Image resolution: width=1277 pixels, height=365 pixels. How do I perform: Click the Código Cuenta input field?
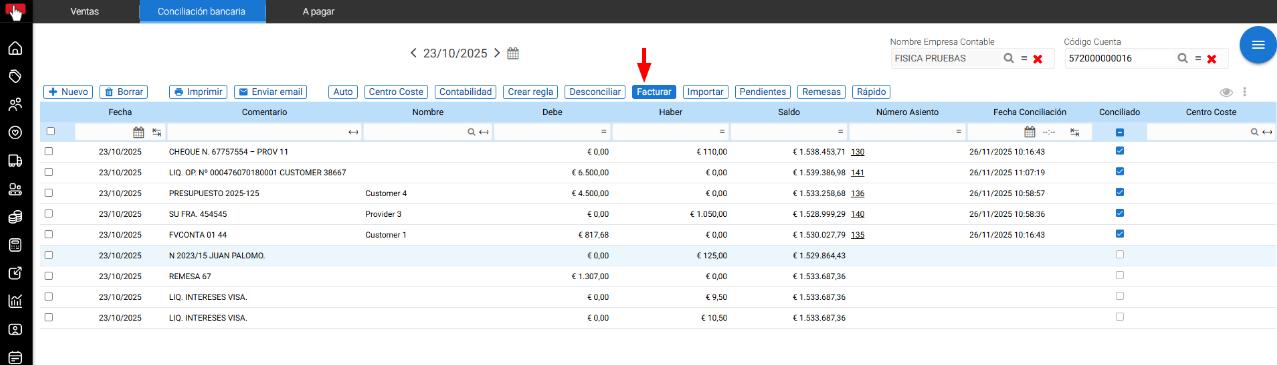1118,59
